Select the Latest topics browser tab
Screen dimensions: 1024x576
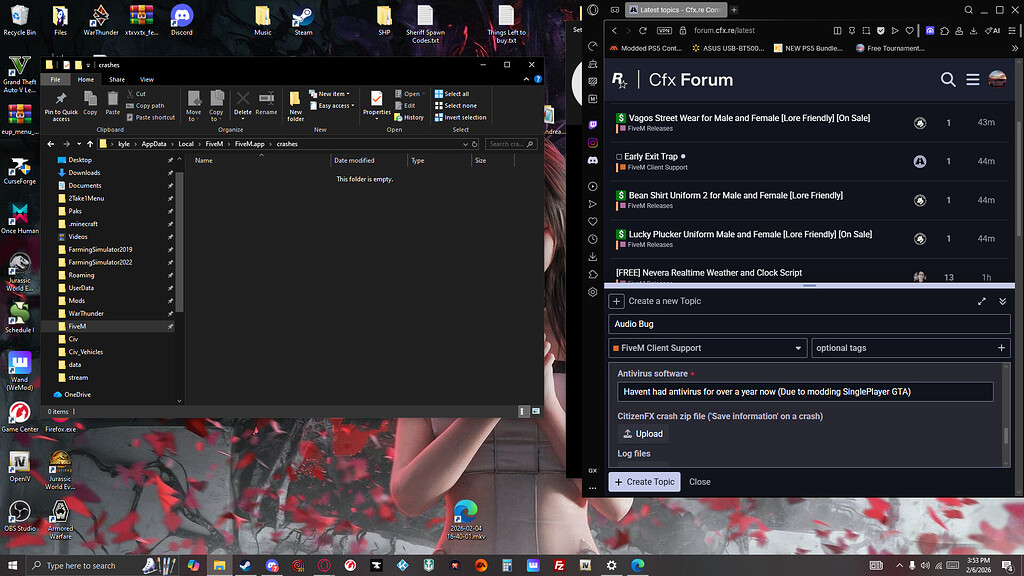tap(675, 10)
